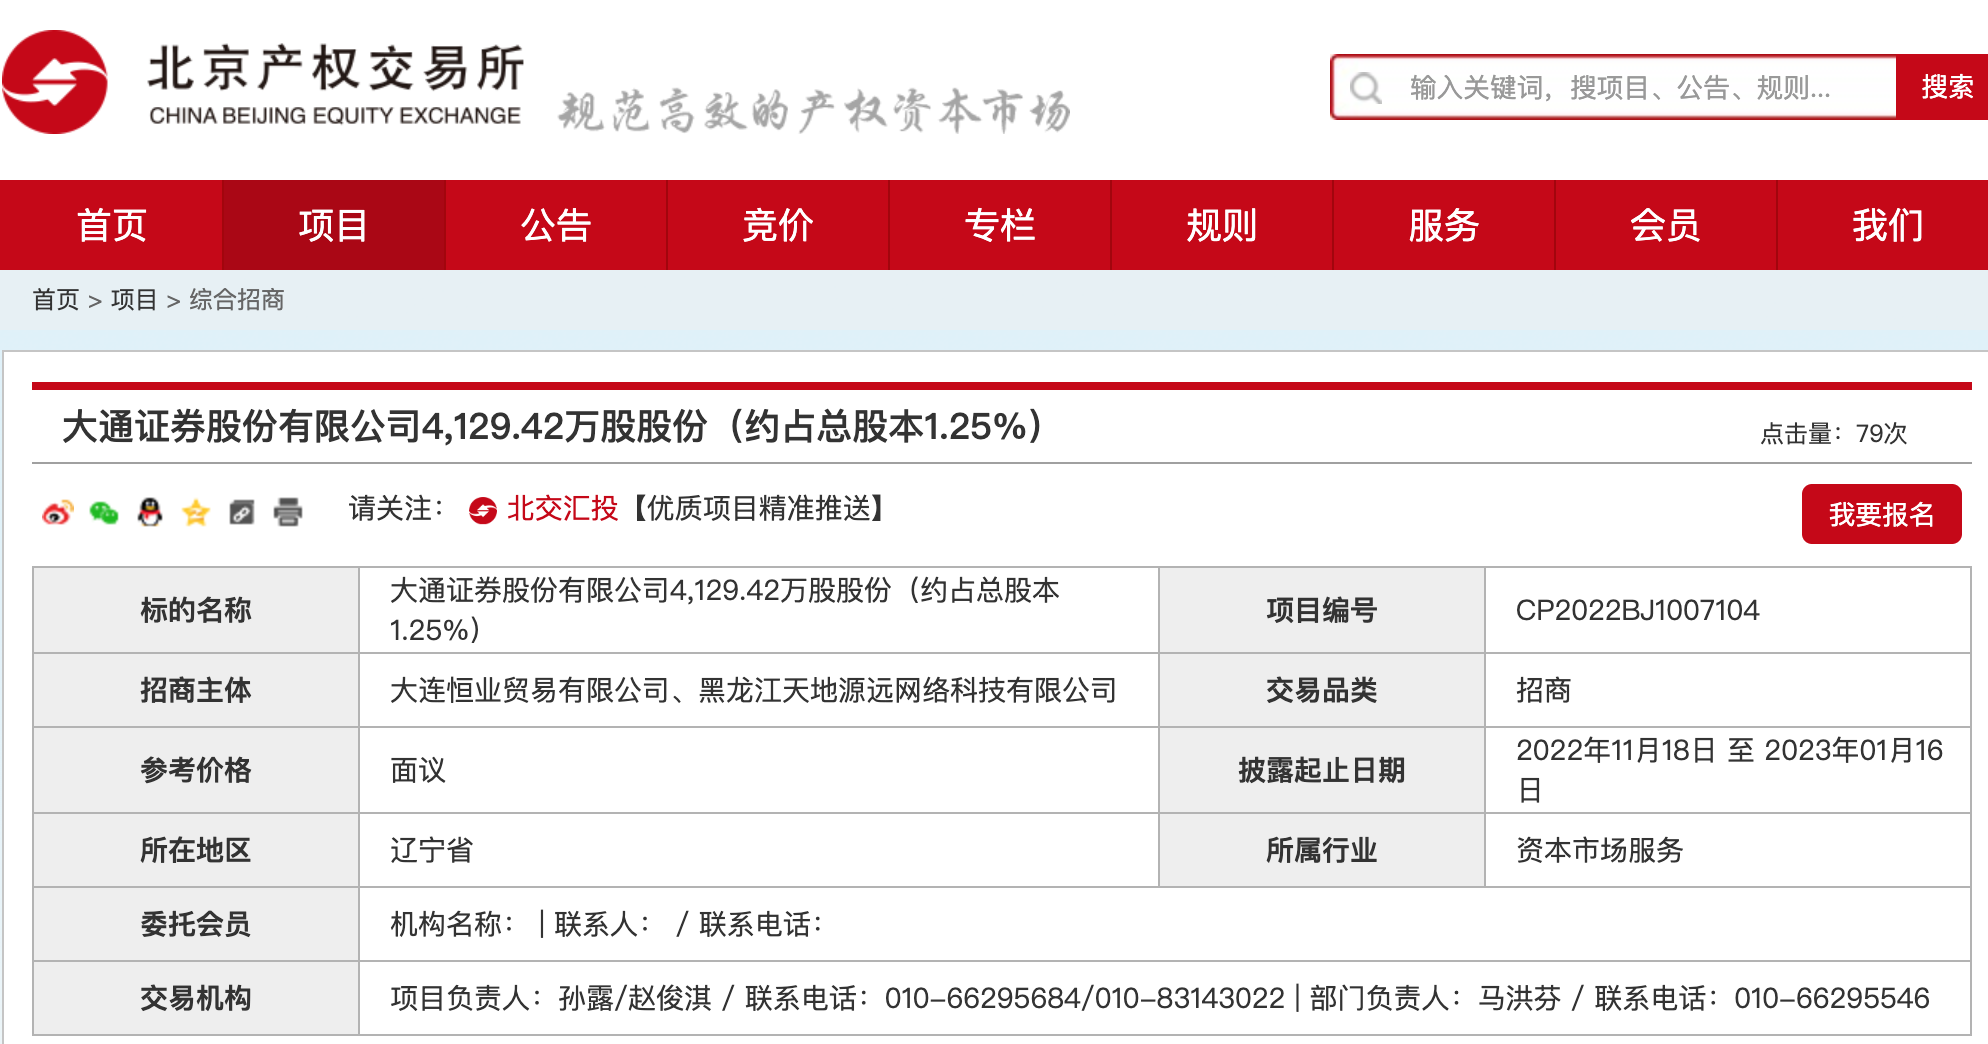Copy link icon in share row

[242, 512]
